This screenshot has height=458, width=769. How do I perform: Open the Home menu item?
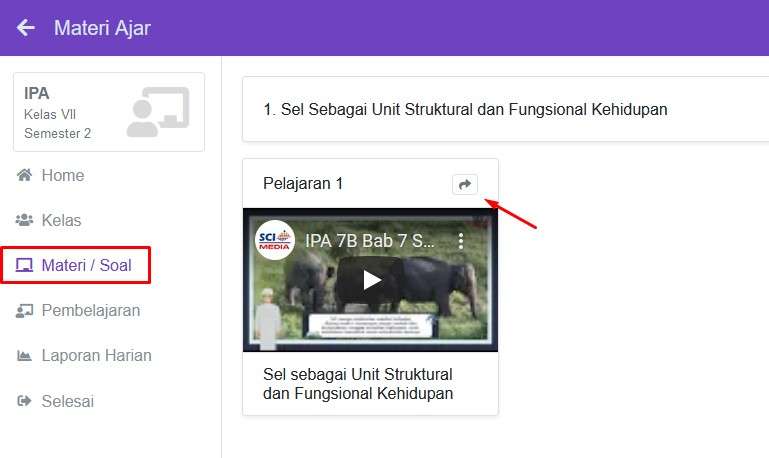[62, 175]
